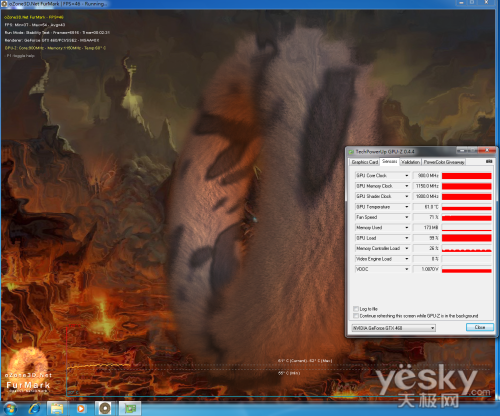The width and height of the screenshot is (500, 416).
Task: Click the Memory Controller Load graph
Action: (x=467, y=248)
